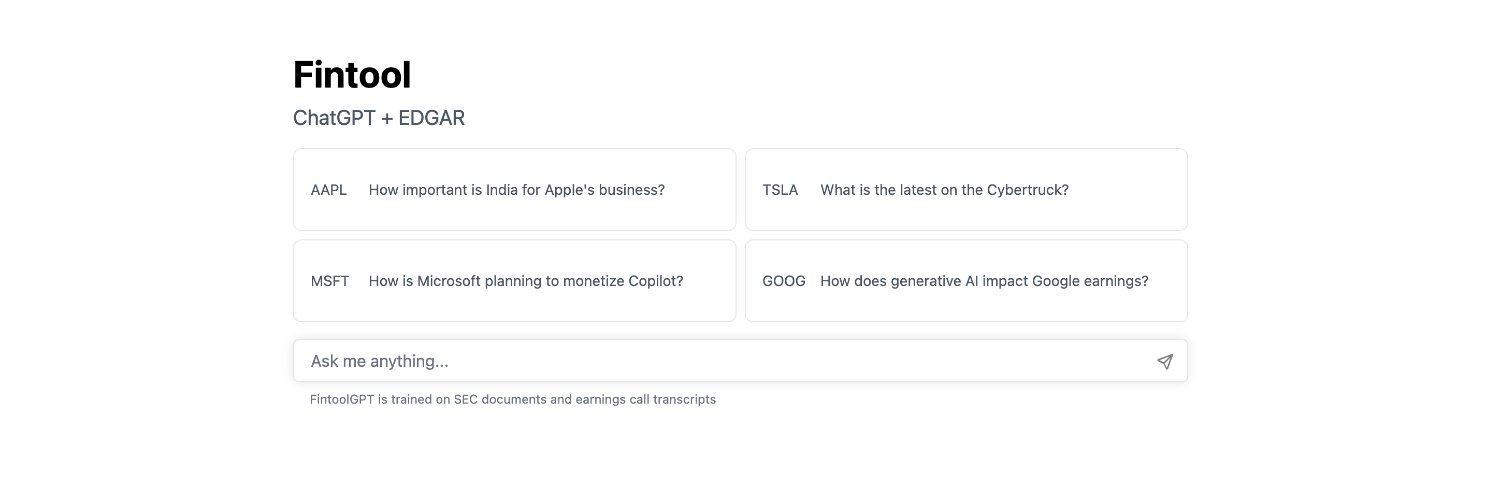Image resolution: width=1500 pixels, height=500 pixels.
Task: Click the word EDGAR in the subtitle
Action: point(432,118)
